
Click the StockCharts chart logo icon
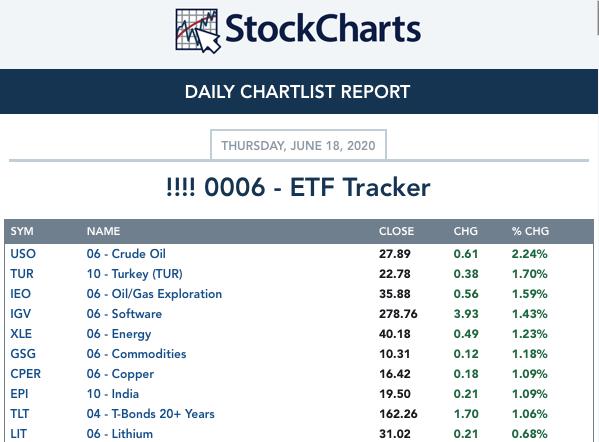click(198, 31)
